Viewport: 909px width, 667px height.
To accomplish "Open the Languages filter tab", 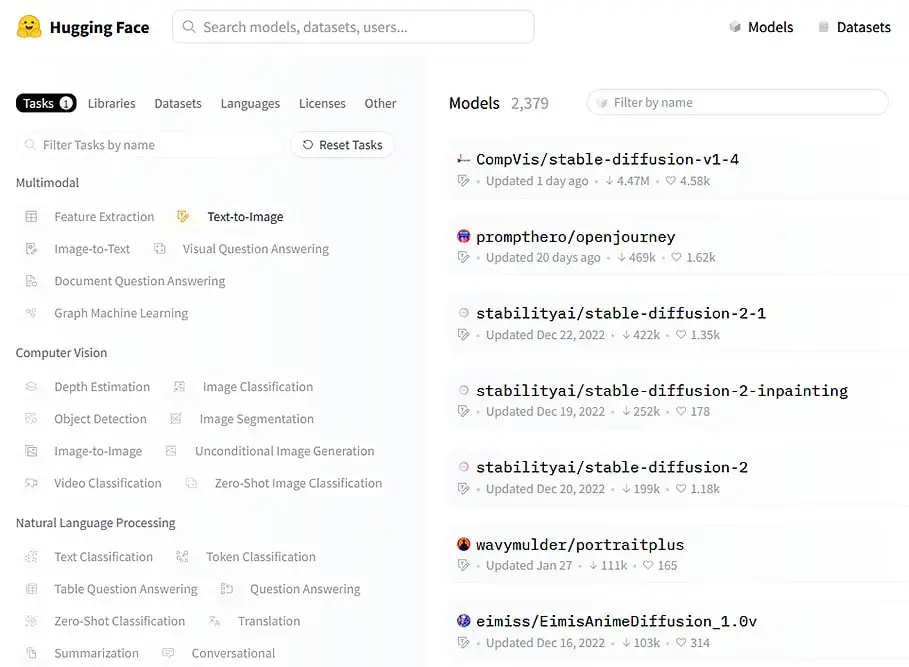I will point(250,104).
